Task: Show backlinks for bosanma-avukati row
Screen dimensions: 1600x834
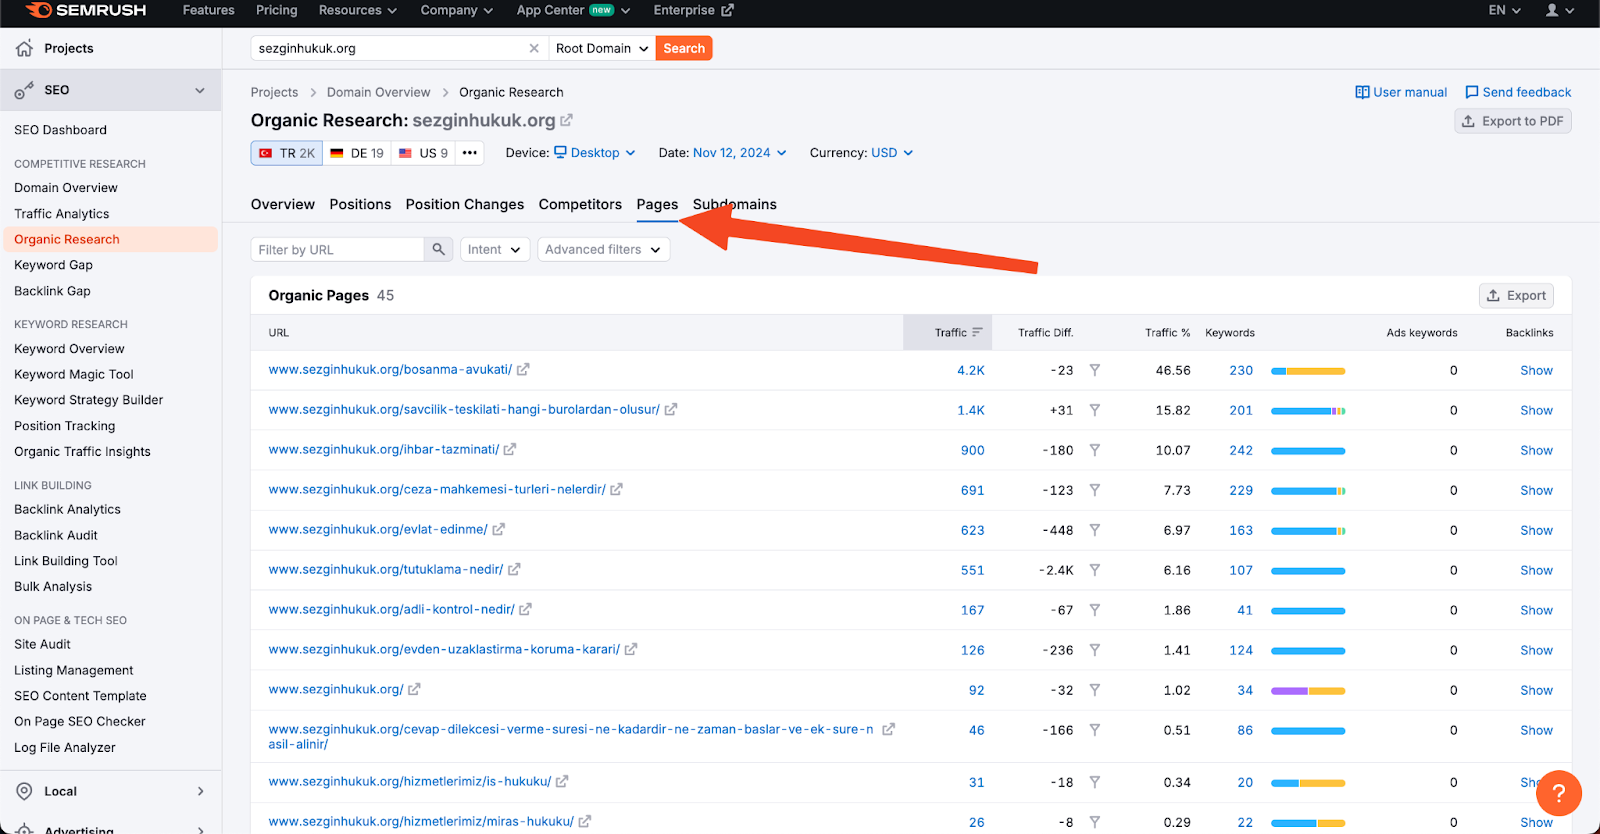Action: [x=1537, y=370]
